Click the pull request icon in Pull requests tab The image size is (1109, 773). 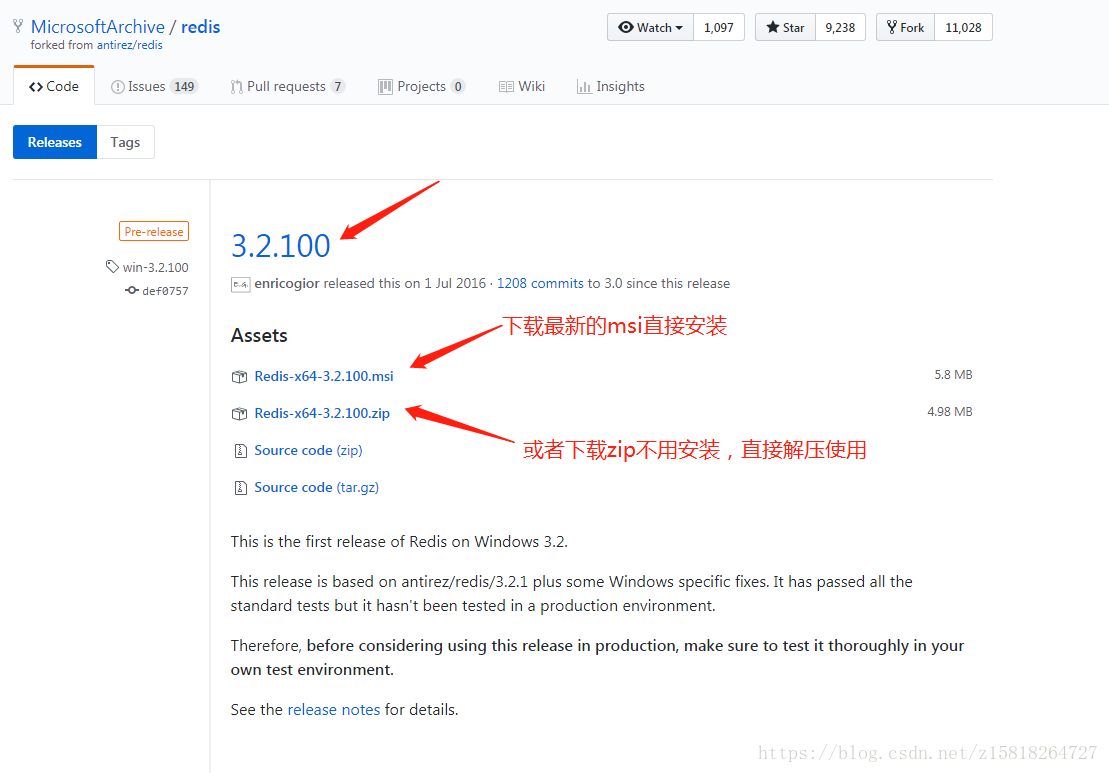[236, 87]
